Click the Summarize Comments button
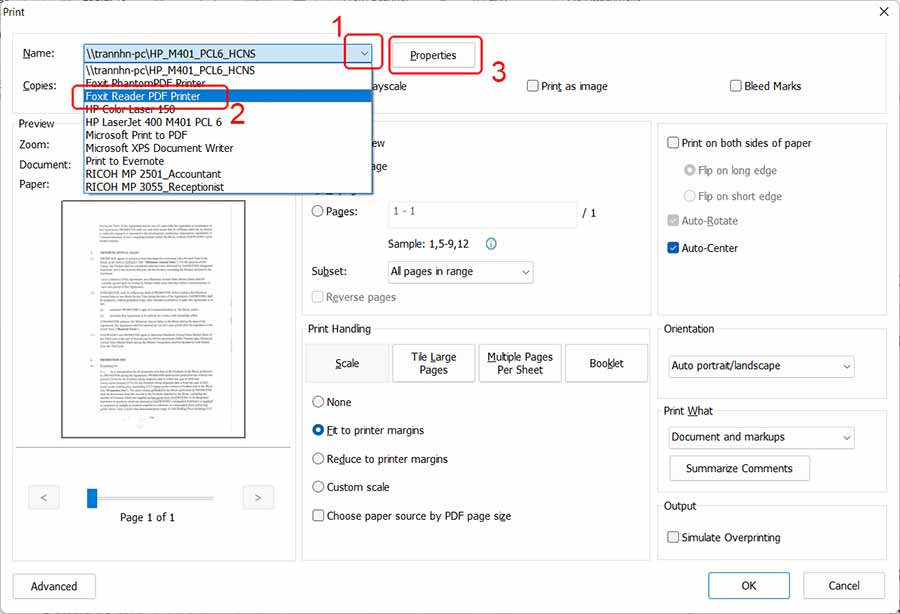Image resolution: width=900 pixels, height=614 pixels. [739, 468]
